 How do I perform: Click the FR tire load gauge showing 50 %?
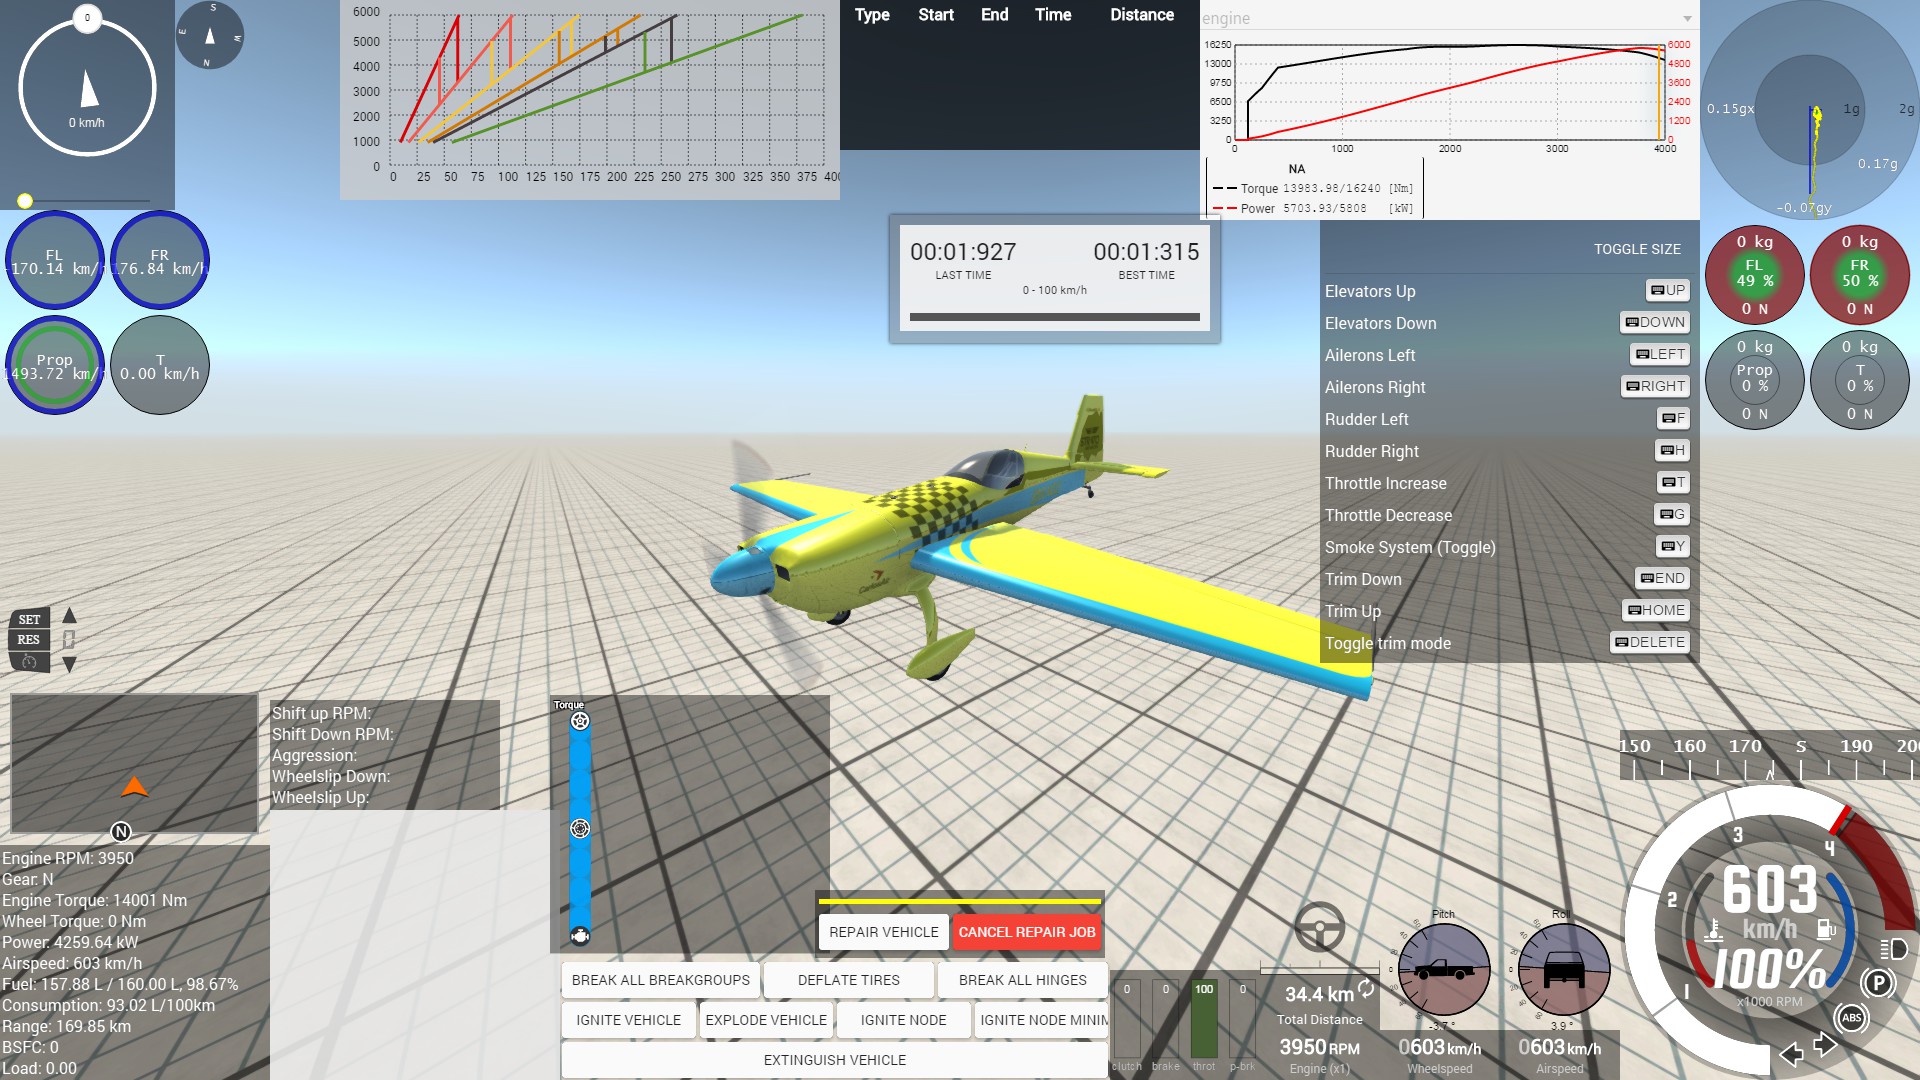pyautogui.click(x=1859, y=274)
